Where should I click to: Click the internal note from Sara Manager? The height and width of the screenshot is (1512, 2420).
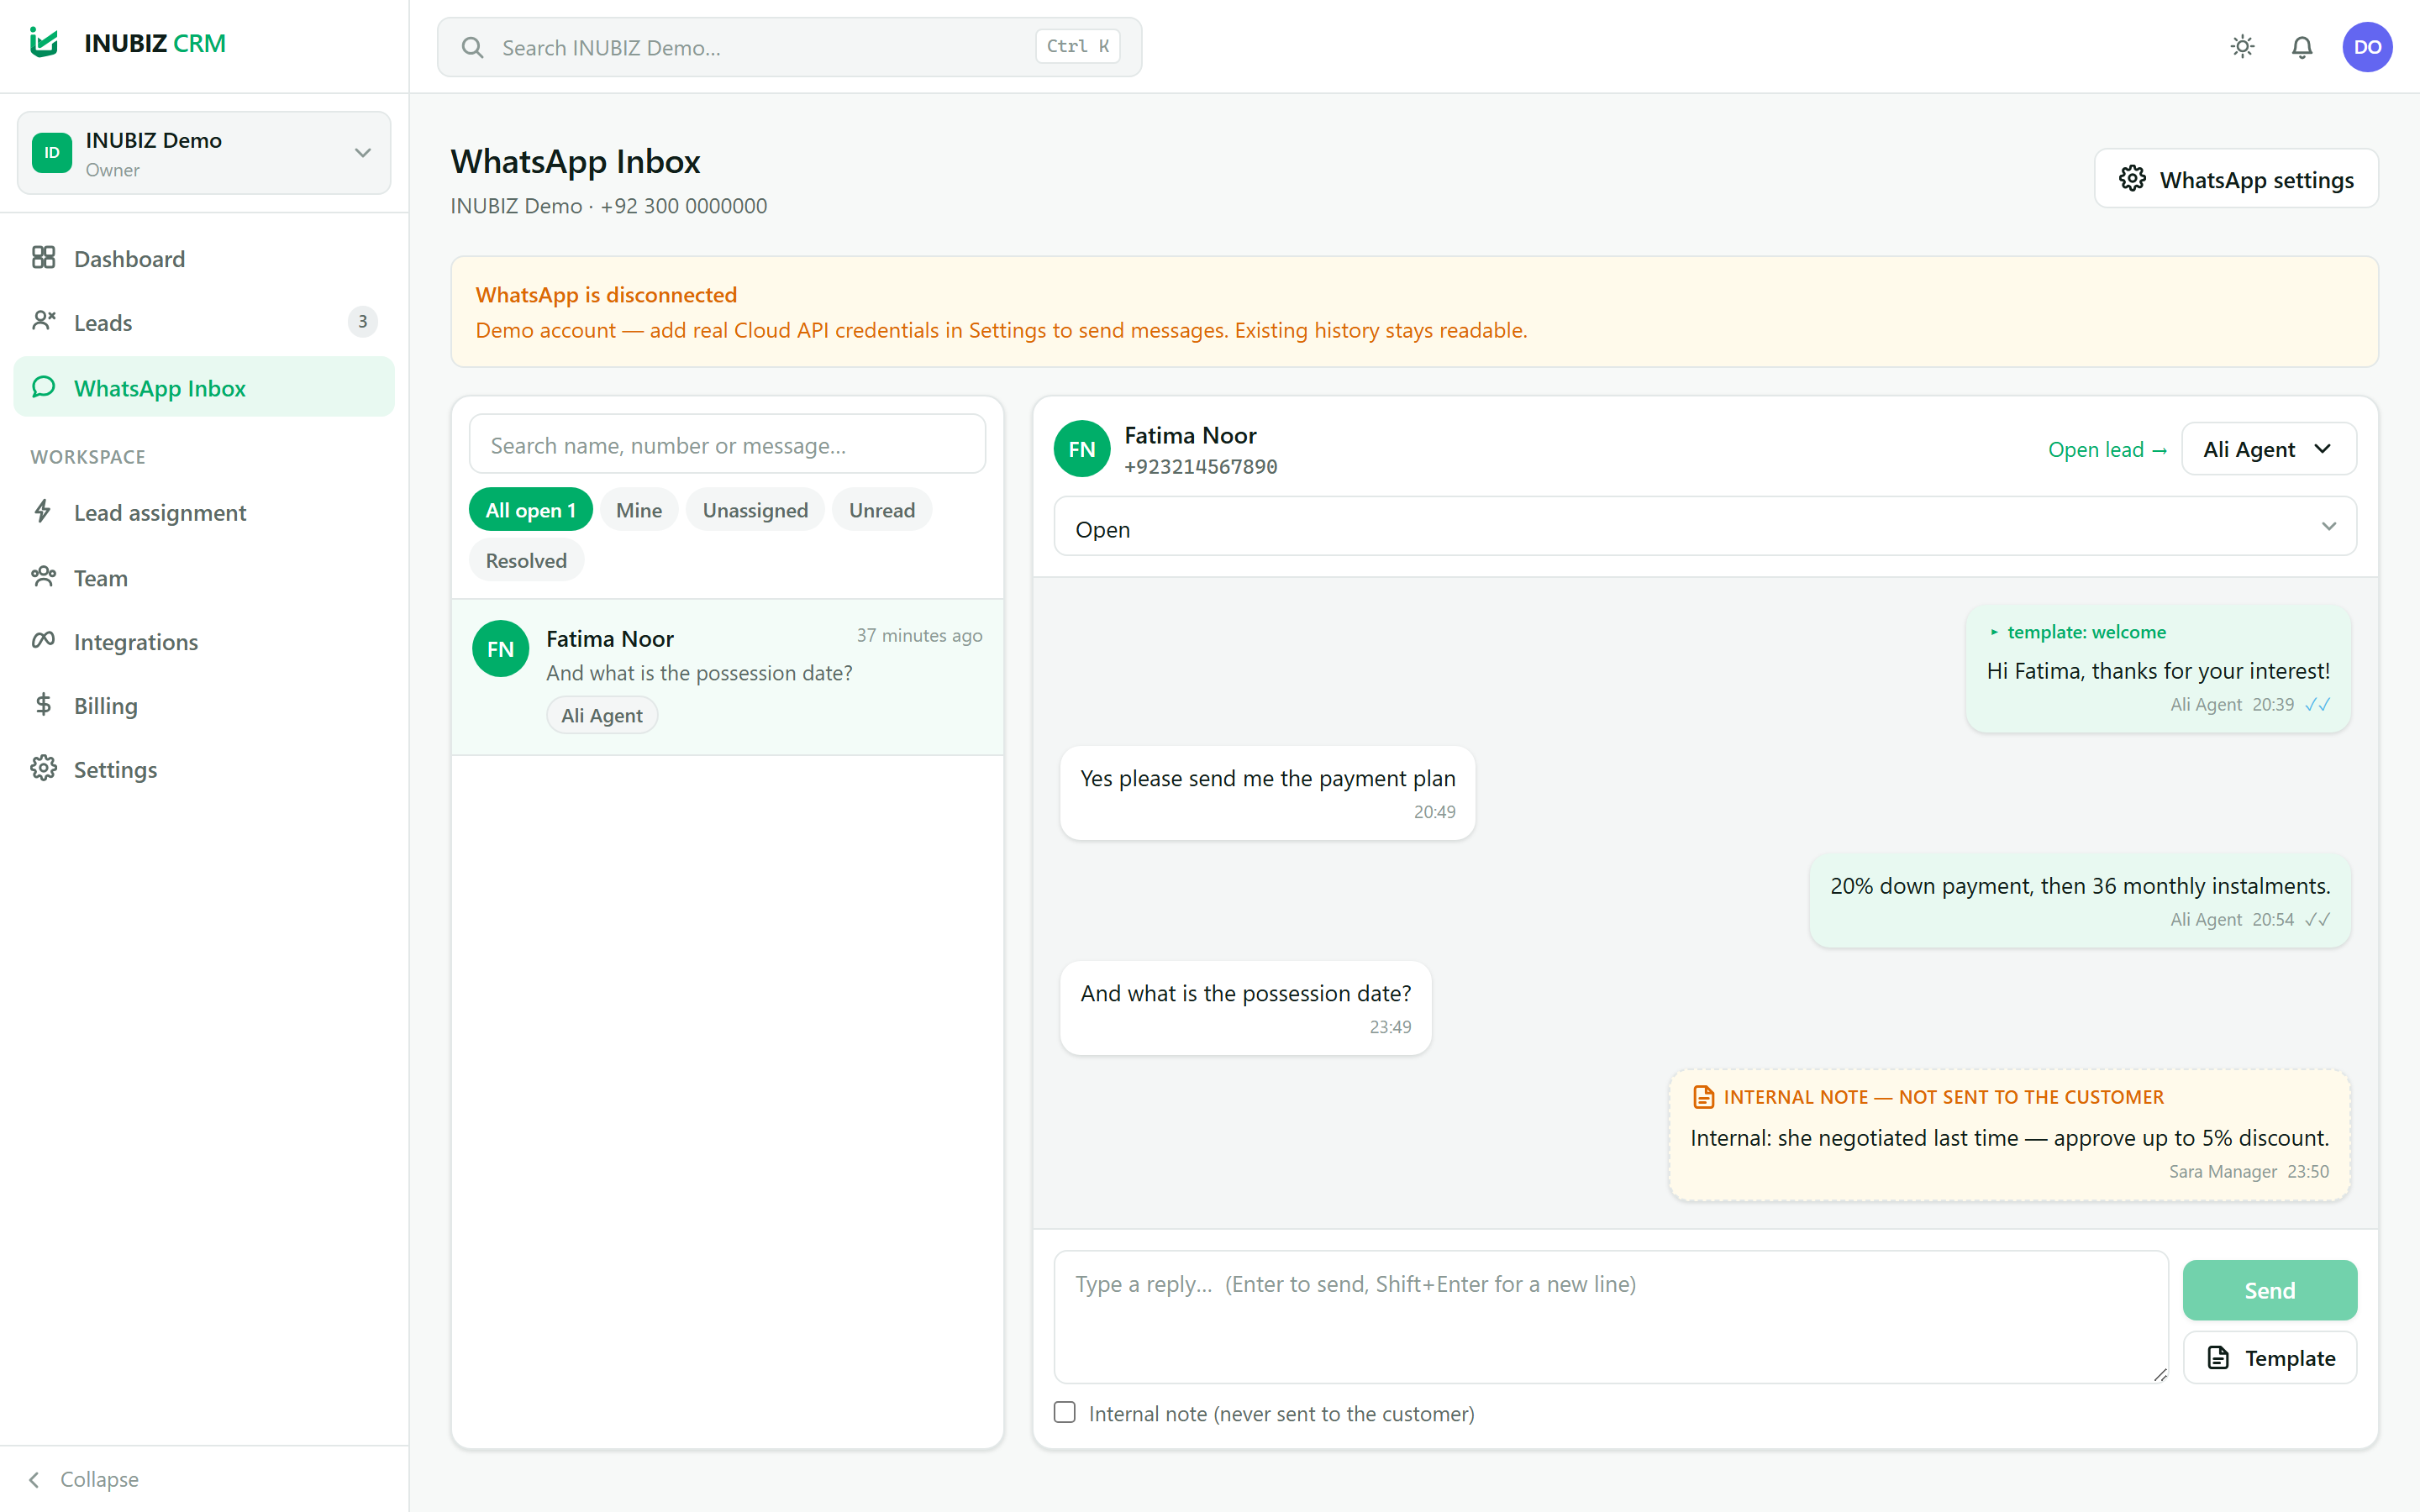[x=2009, y=1135]
